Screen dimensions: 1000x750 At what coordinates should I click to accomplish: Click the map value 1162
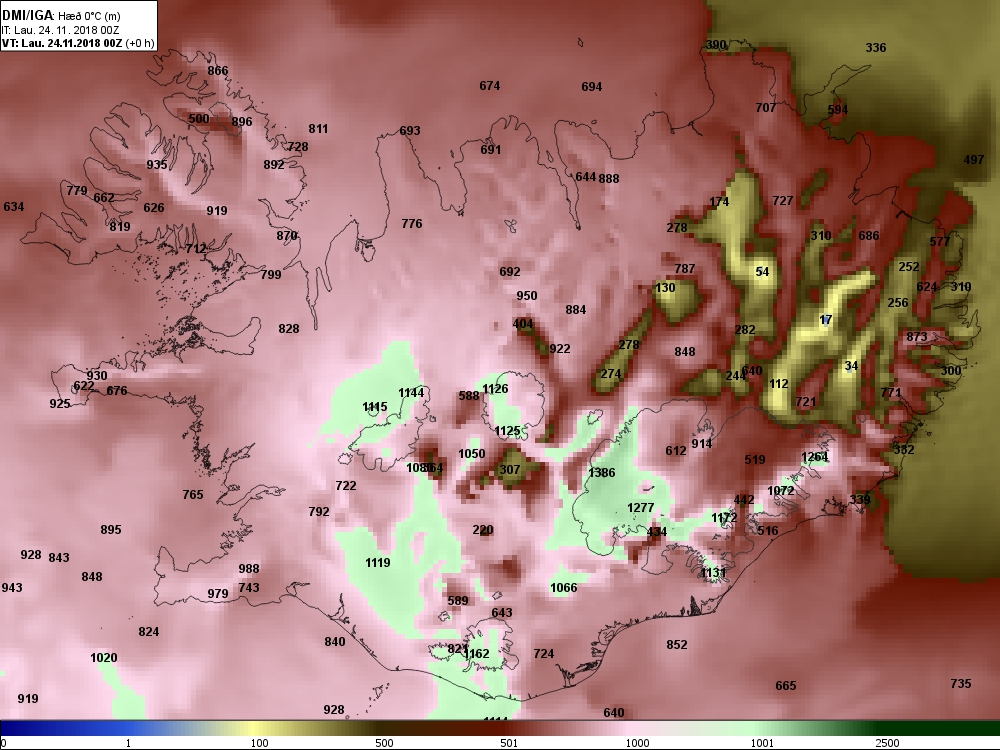(476, 654)
